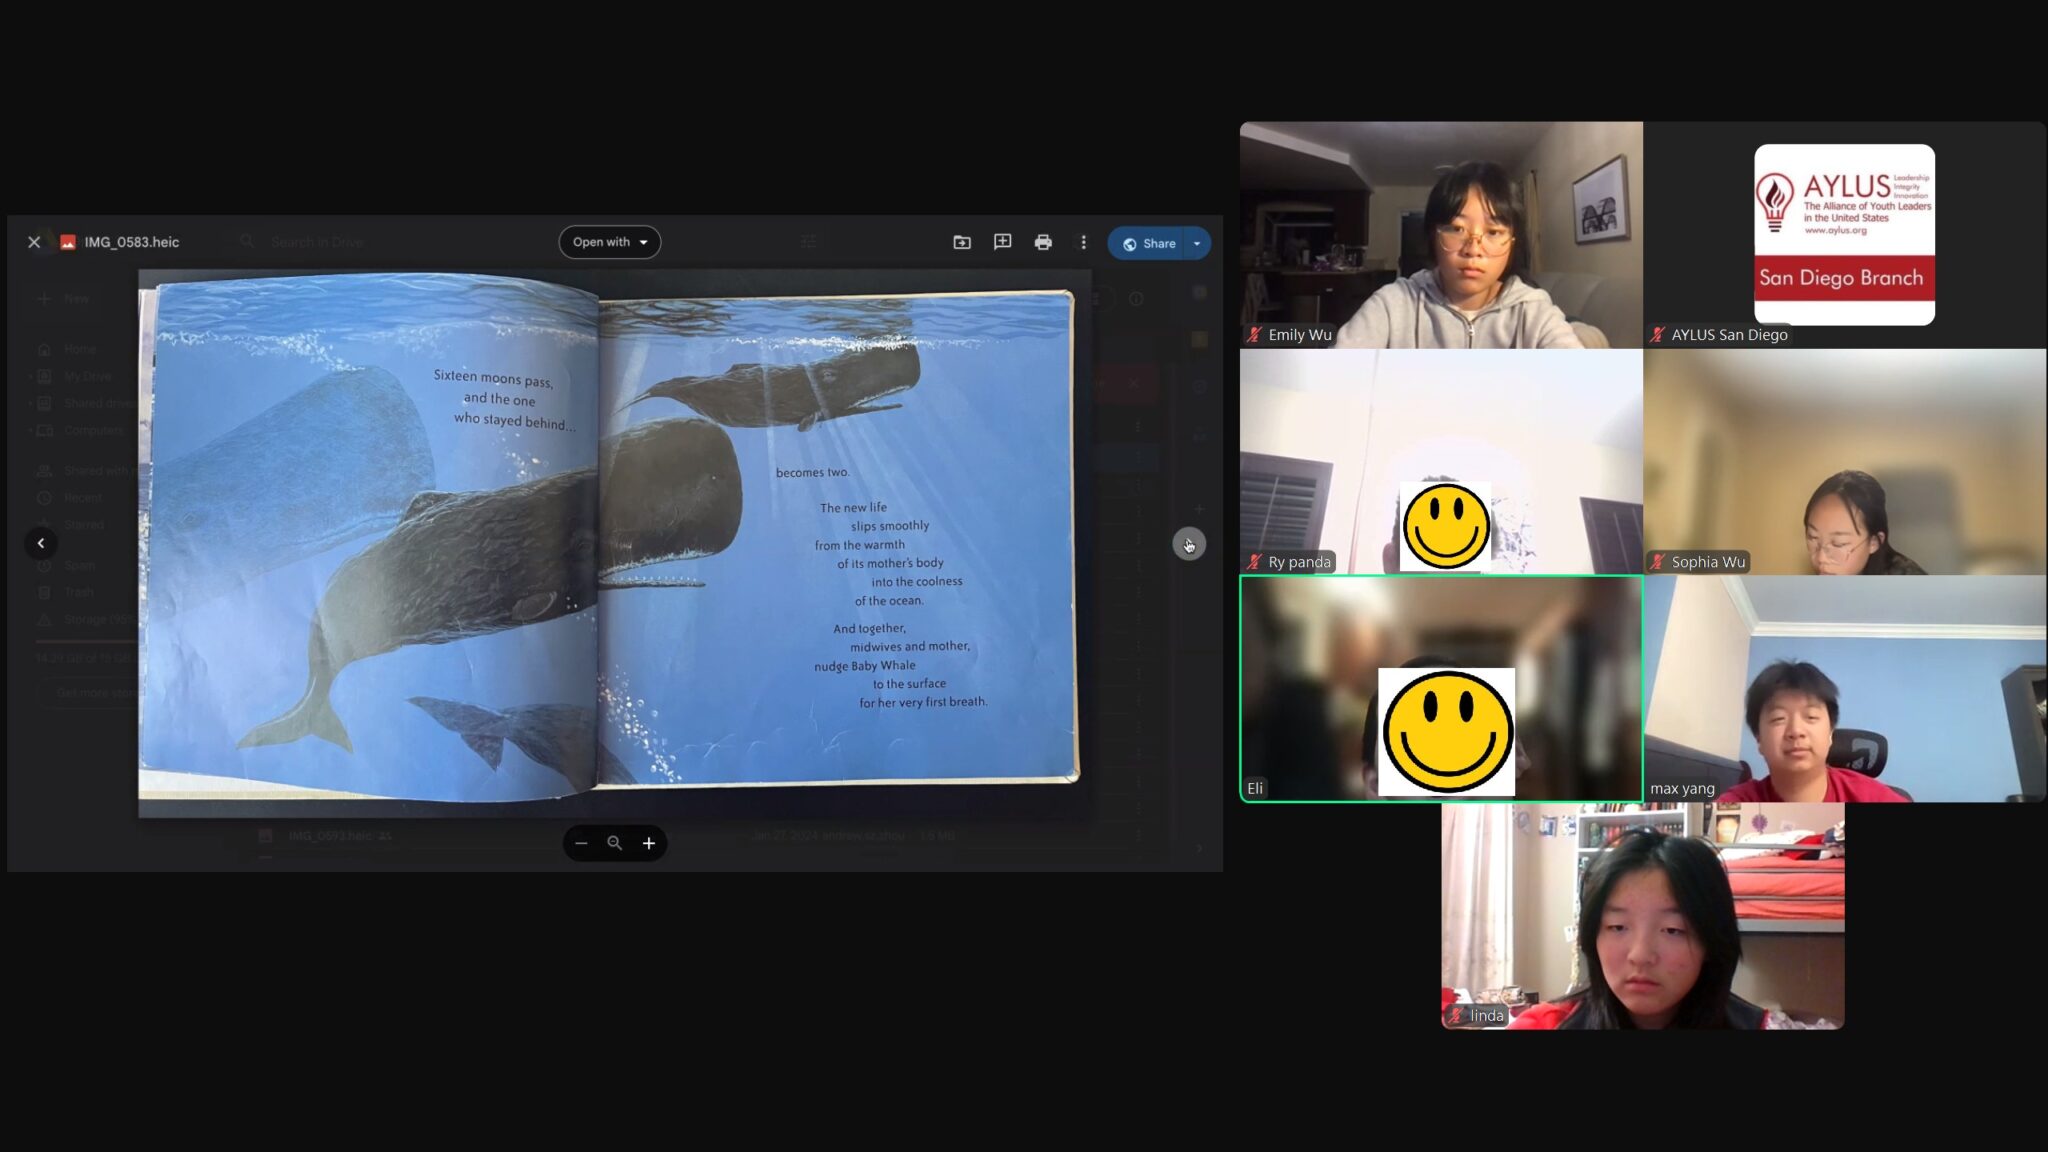This screenshot has height=1152, width=2048.
Task: Select Ry panda's video tile
Action: 1441,461
